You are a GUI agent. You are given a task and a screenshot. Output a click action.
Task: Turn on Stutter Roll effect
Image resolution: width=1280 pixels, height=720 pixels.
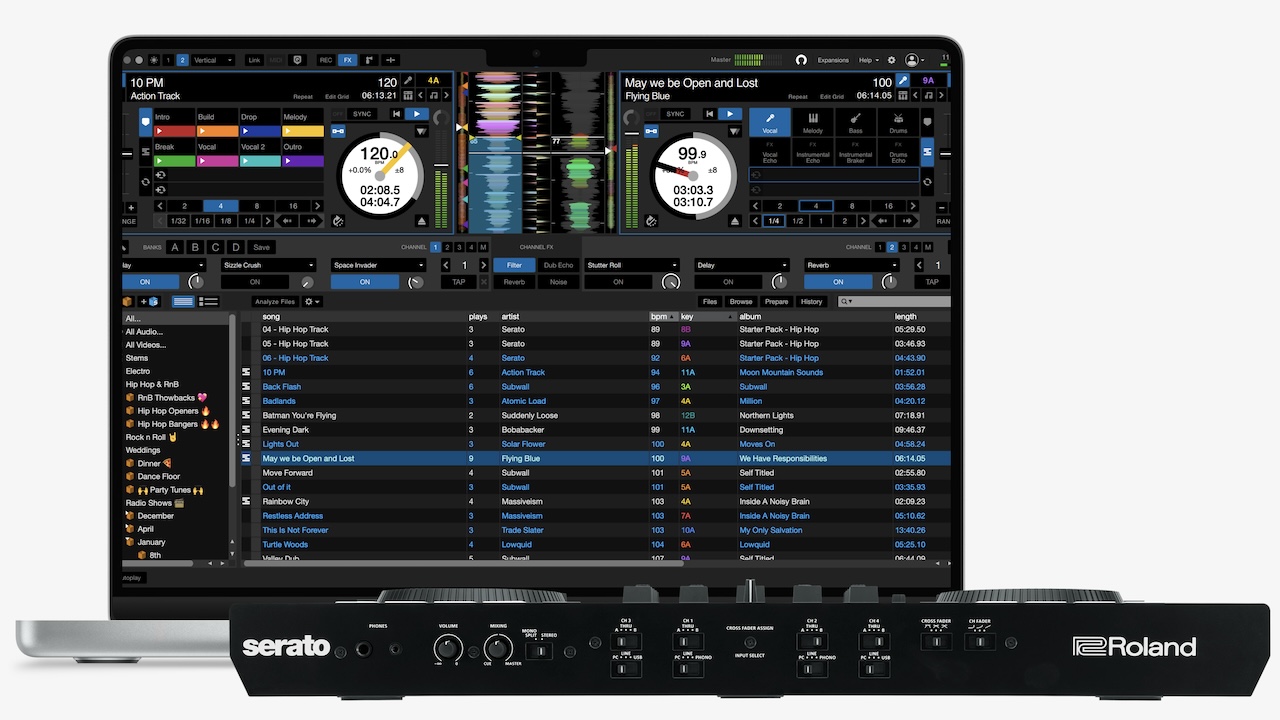coord(618,282)
